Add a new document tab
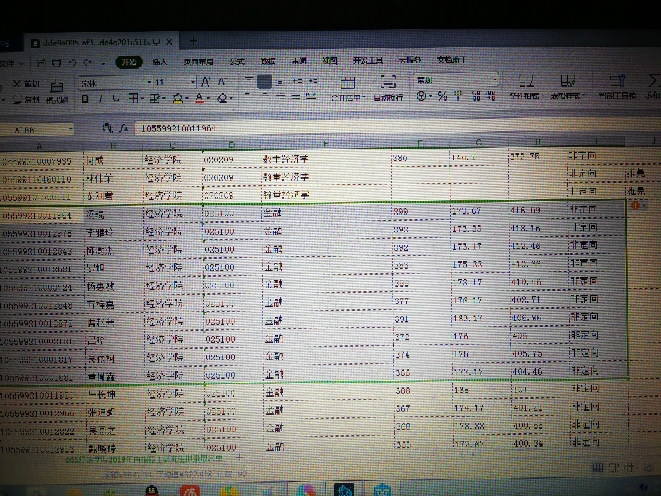Viewport: 661px width, 496px height. pyautogui.click(x=193, y=41)
